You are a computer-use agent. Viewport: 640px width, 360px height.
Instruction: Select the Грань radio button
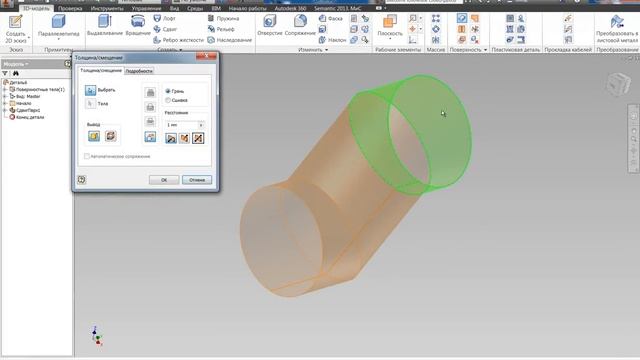pyautogui.click(x=168, y=91)
